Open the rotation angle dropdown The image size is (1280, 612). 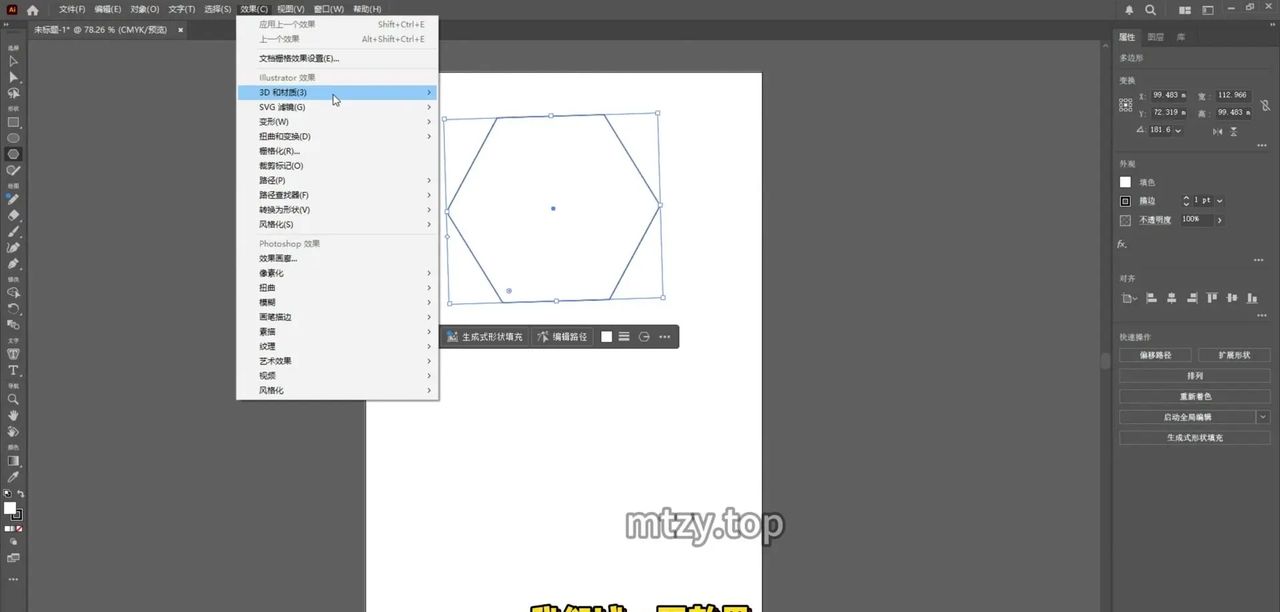coord(1178,131)
